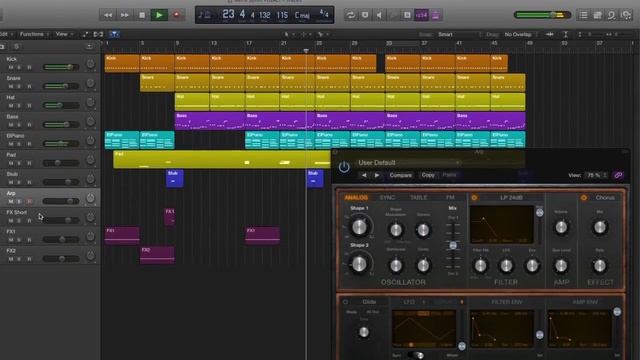
Task: Click the previous preset arrow
Action: [x=364, y=175]
